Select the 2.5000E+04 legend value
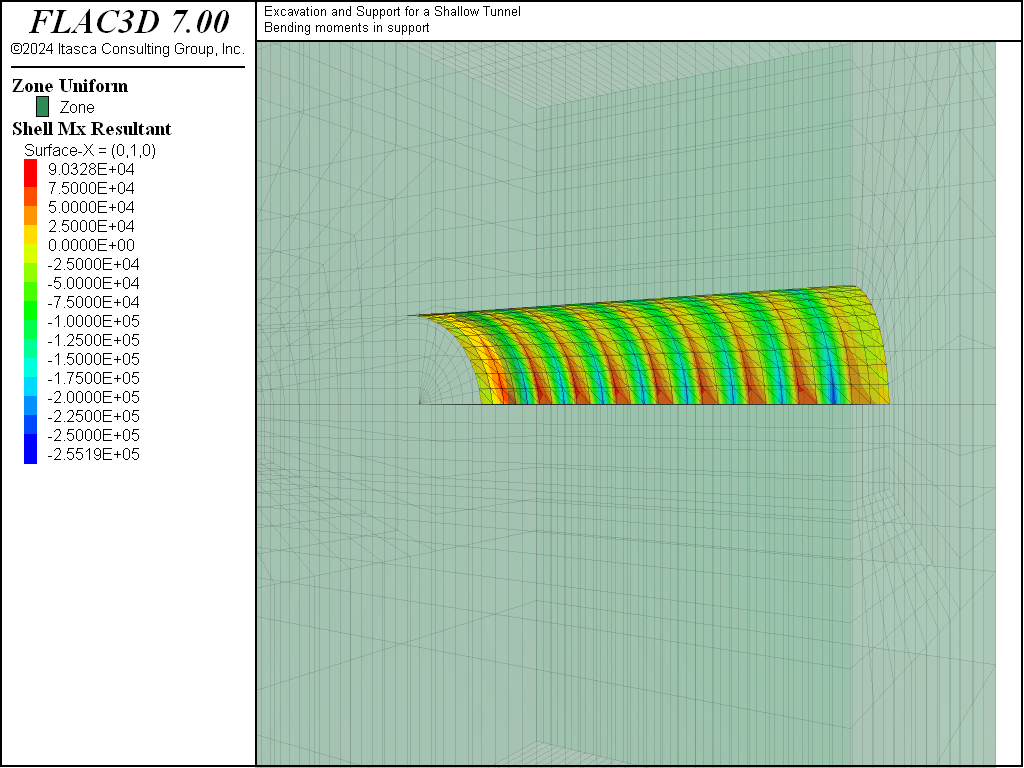This screenshot has width=1024, height=768. 91,226
